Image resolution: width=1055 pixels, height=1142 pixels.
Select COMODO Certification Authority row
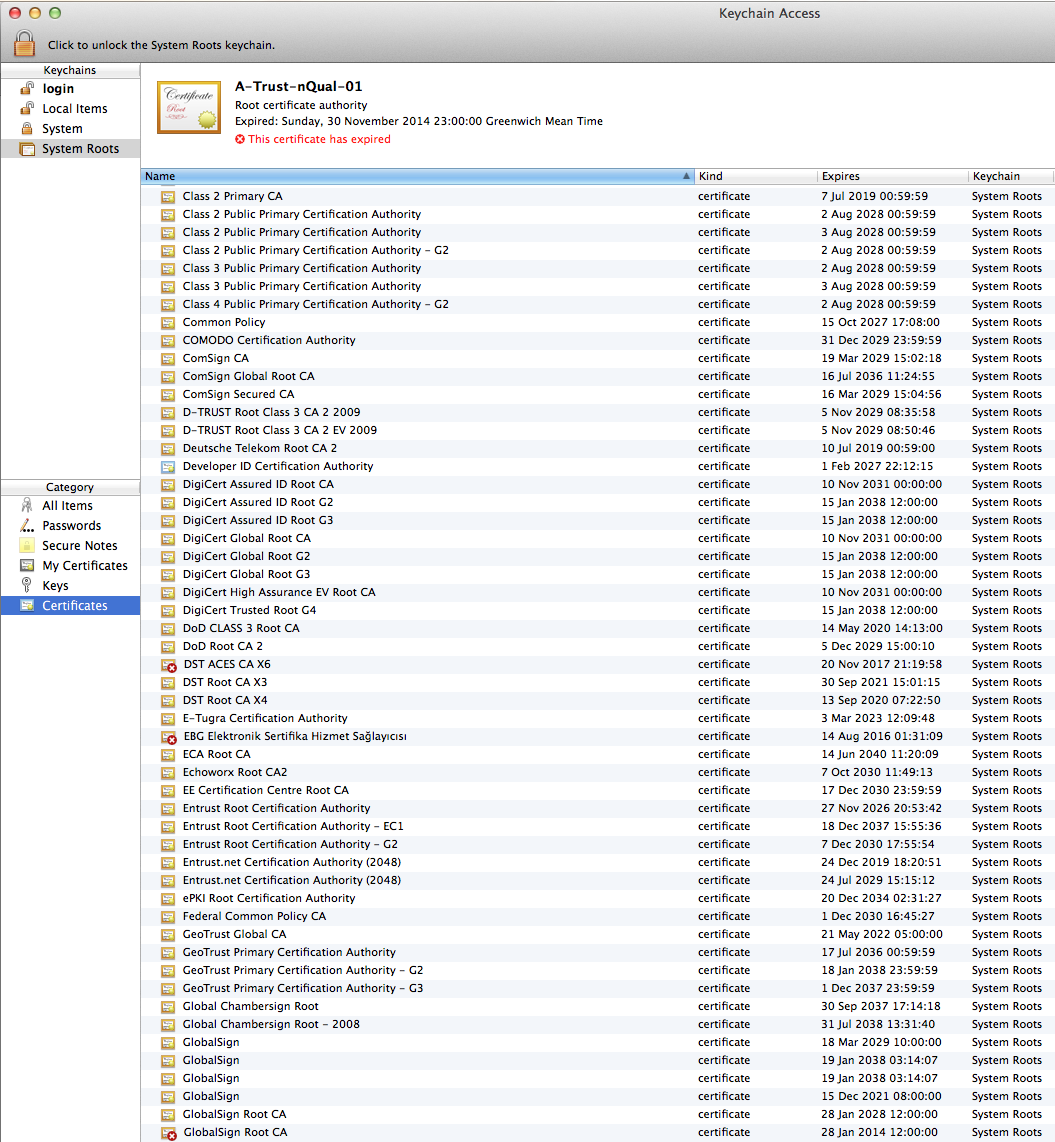pyautogui.click(x=597, y=340)
